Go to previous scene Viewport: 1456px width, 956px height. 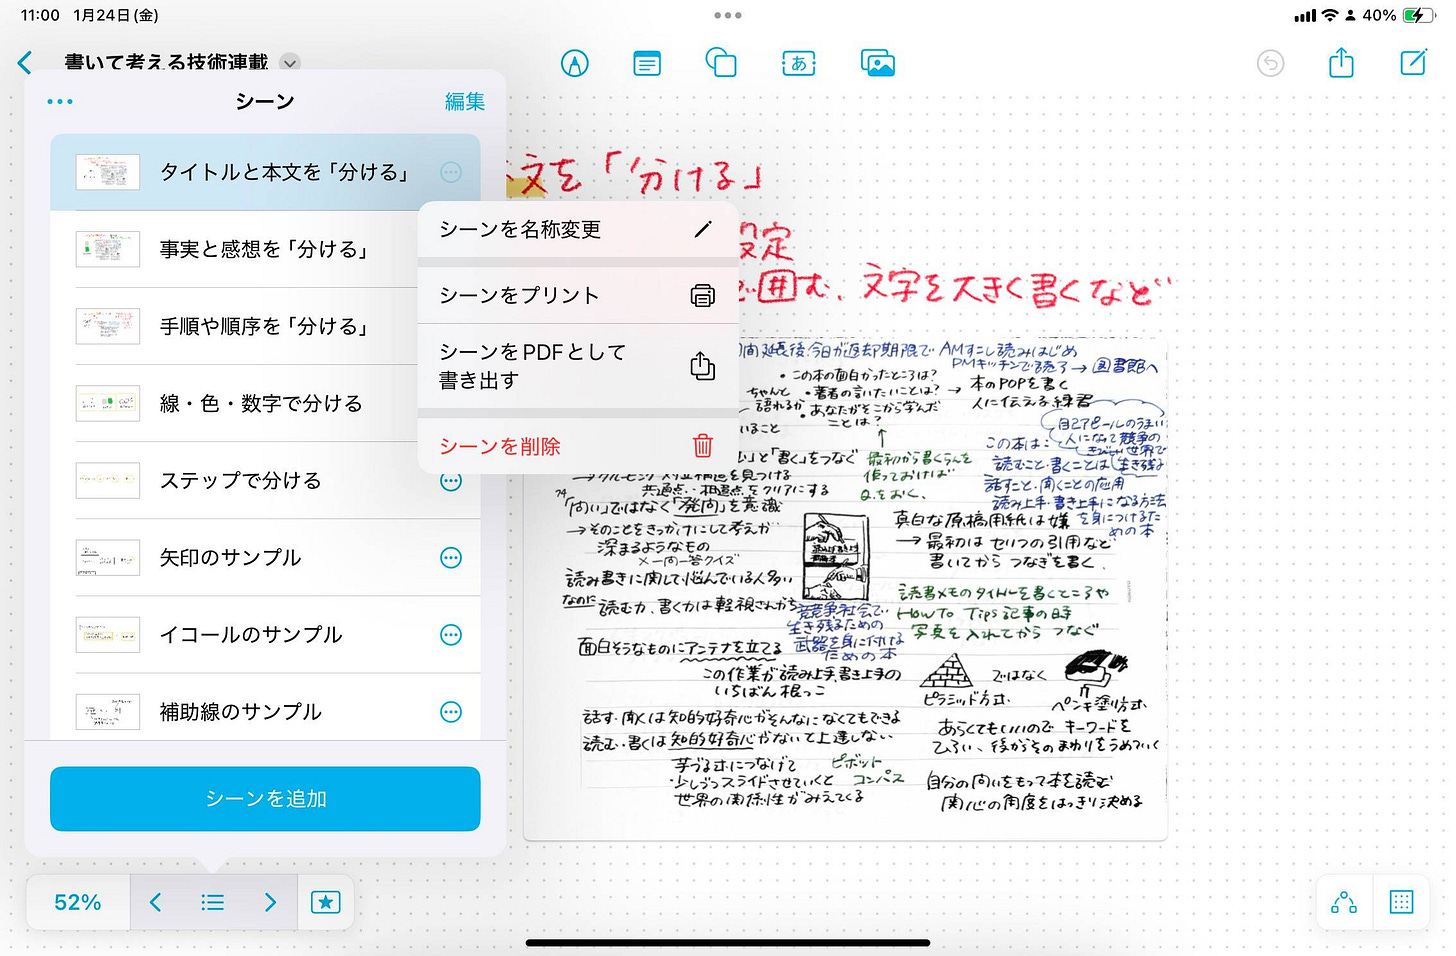(x=155, y=902)
